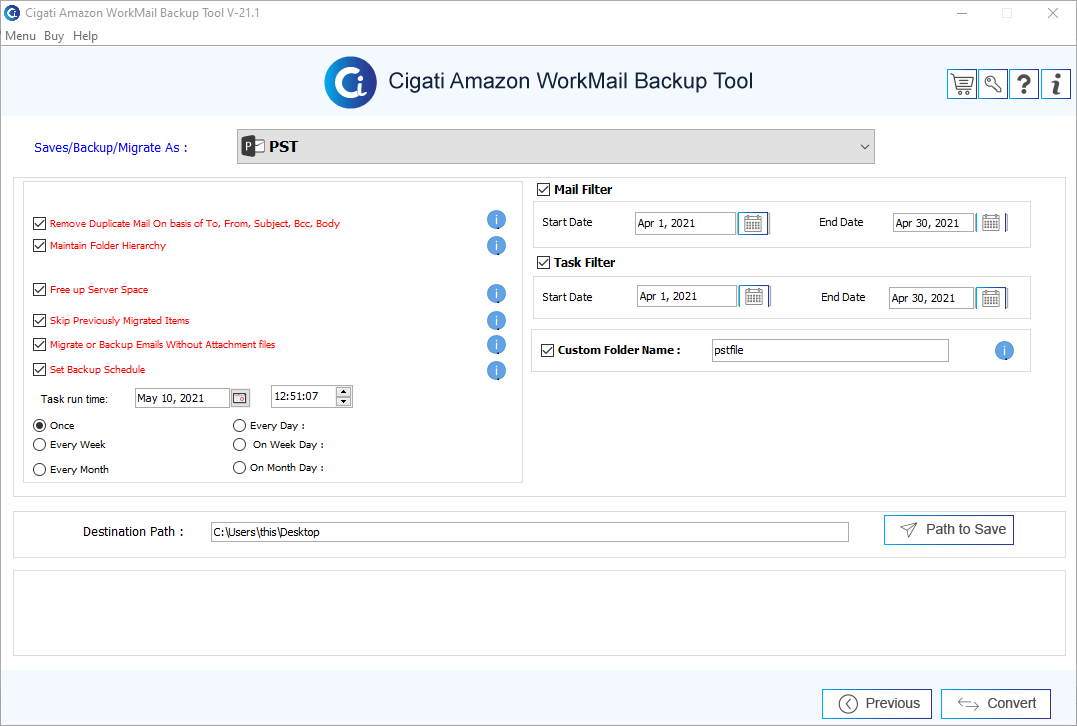Click the Saves/Backup/Migrate As label
Viewport: 1077px width, 726px height.
point(111,148)
